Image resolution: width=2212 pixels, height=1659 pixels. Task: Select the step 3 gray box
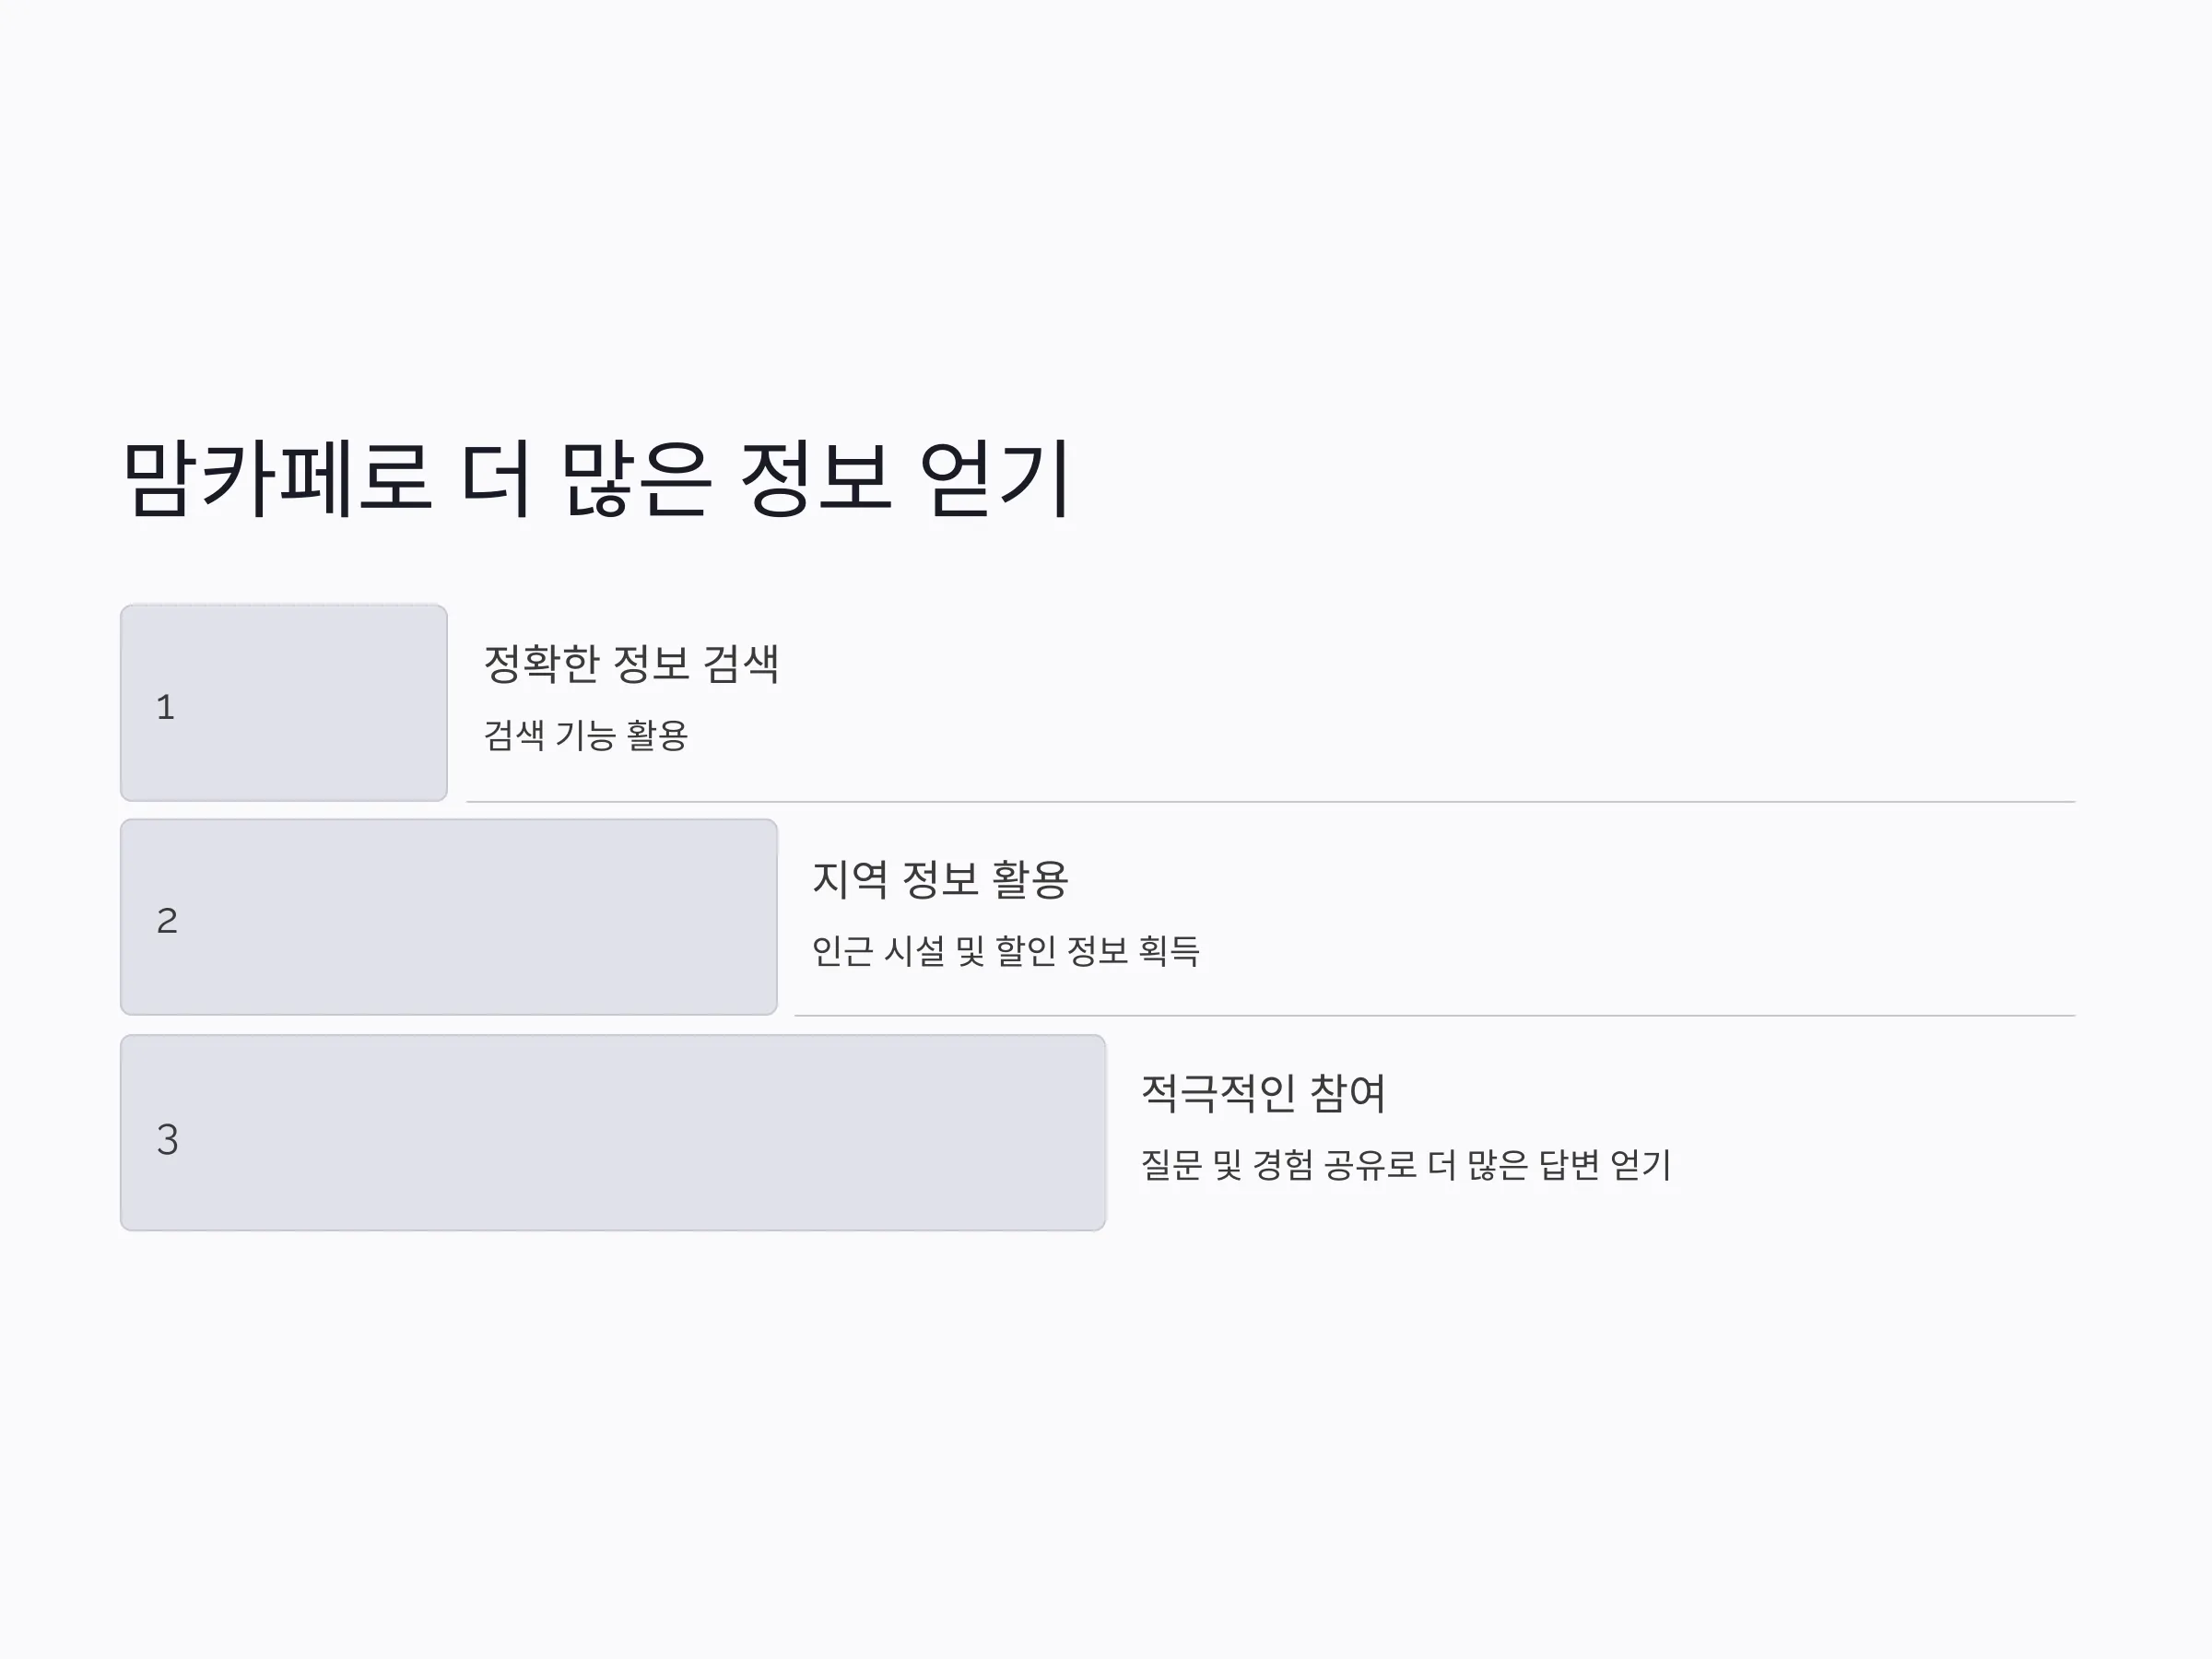[x=613, y=1132]
